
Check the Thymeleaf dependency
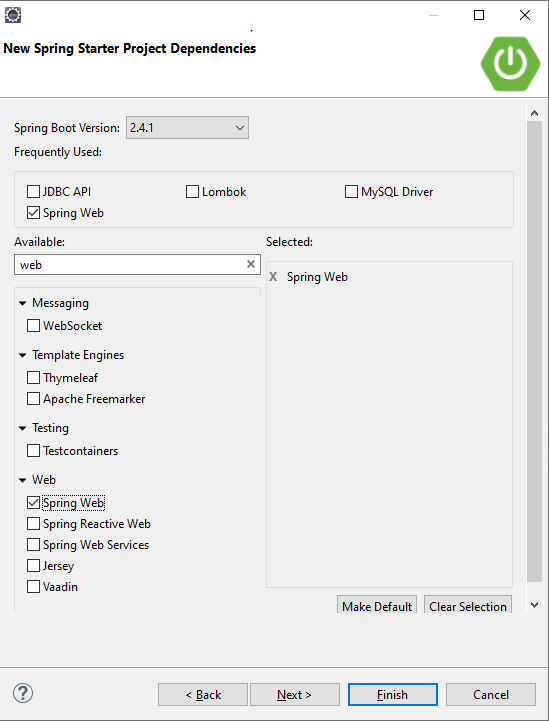33,378
